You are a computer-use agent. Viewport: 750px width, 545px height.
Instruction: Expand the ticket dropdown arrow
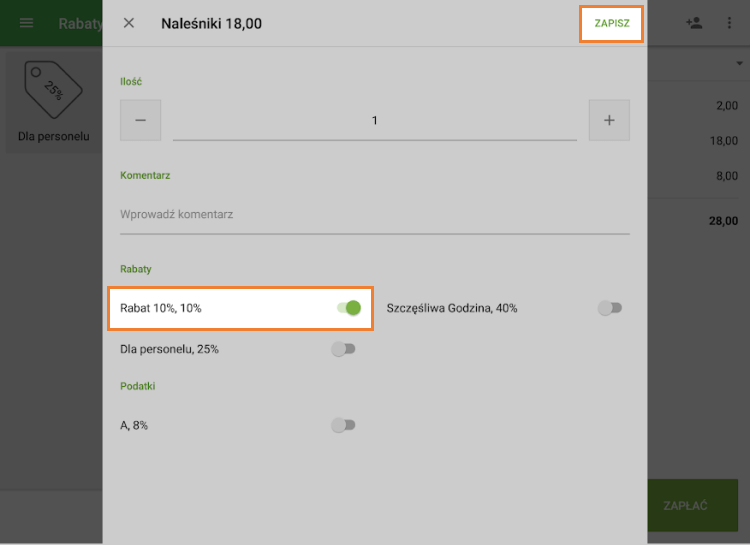[x=738, y=64]
